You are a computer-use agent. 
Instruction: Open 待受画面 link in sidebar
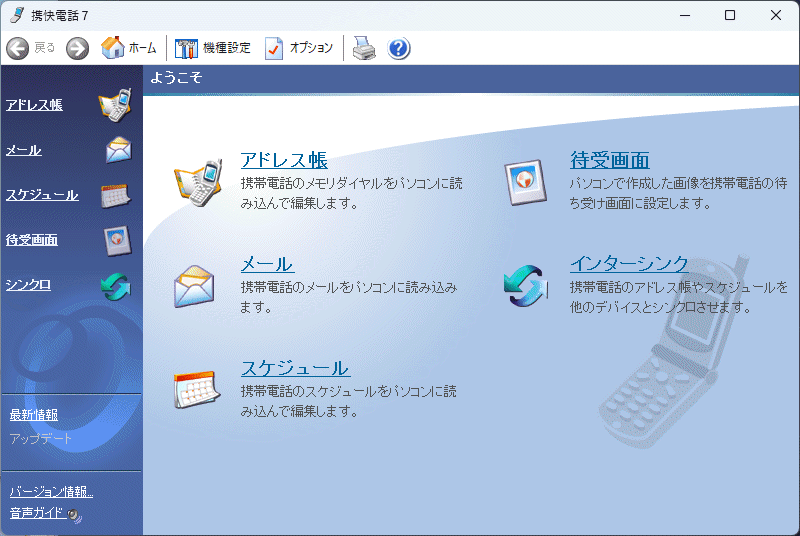coord(32,240)
